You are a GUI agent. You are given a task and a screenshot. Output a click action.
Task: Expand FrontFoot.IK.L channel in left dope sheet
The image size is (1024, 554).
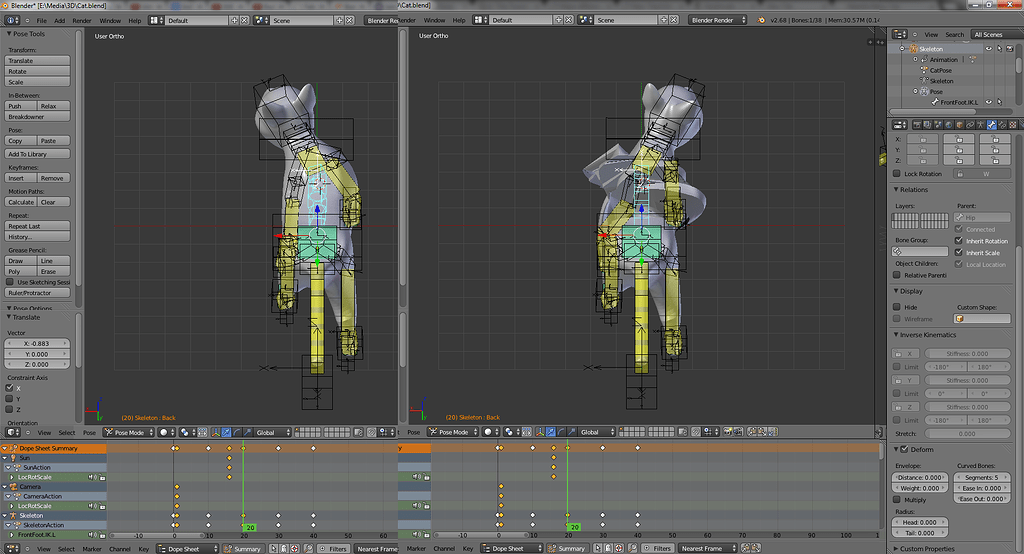coord(12,535)
